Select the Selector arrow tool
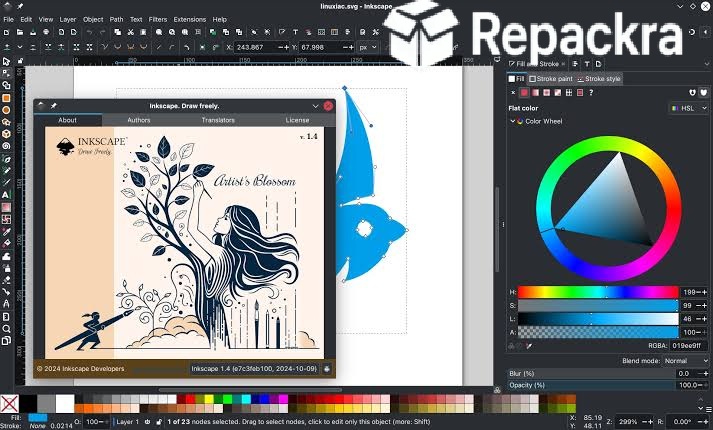The width and height of the screenshot is (713, 430). [6, 61]
